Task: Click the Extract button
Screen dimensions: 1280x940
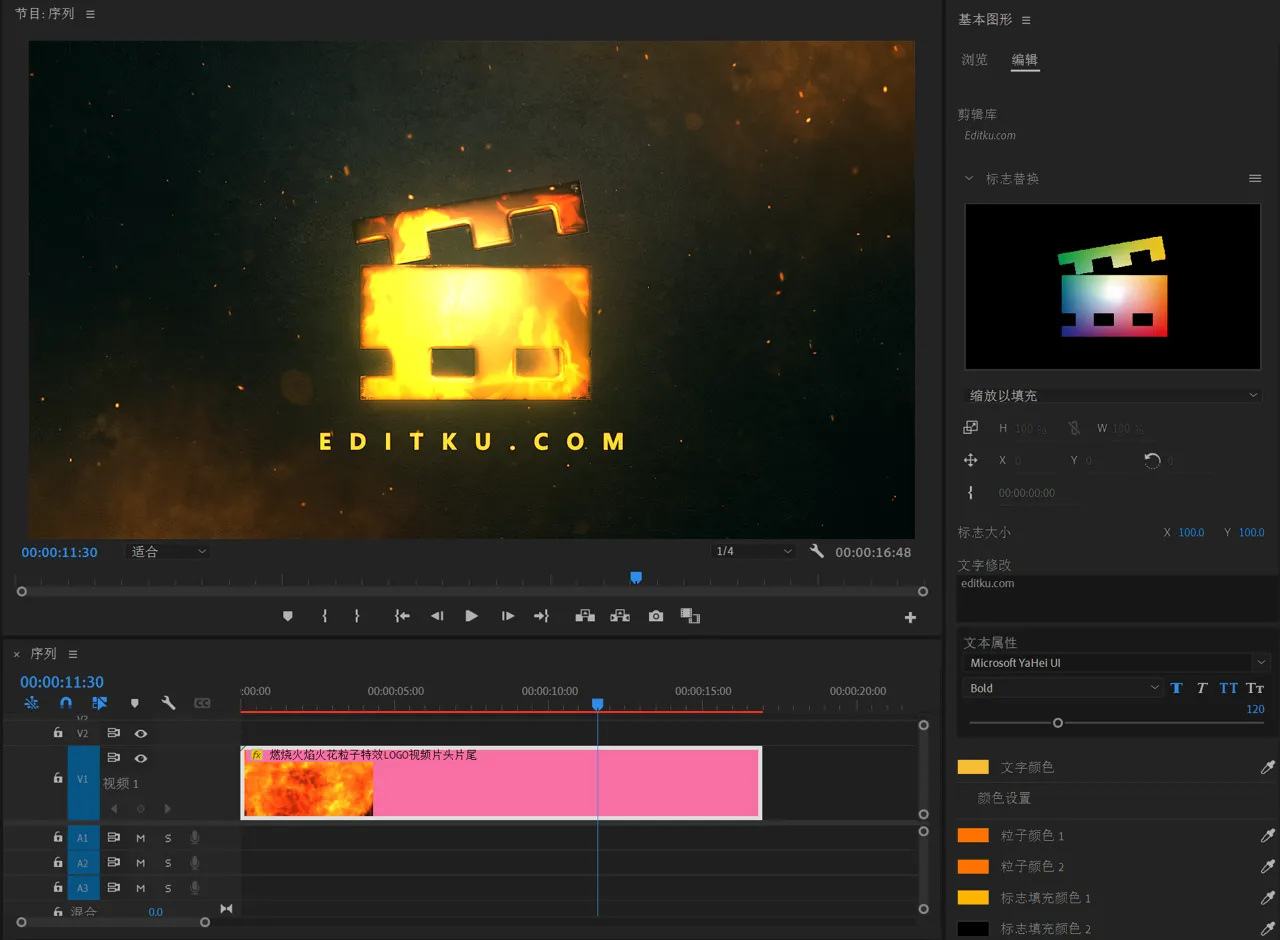Action: click(x=620, y=617)
